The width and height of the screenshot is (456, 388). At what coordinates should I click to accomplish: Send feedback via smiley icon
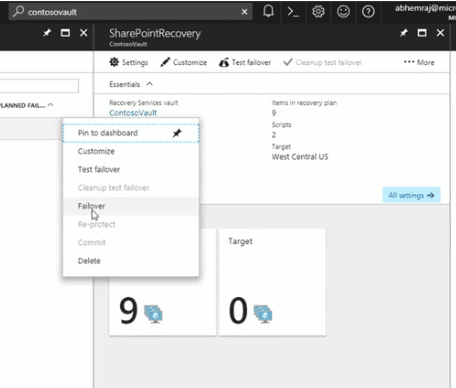(x=343, y=12)
